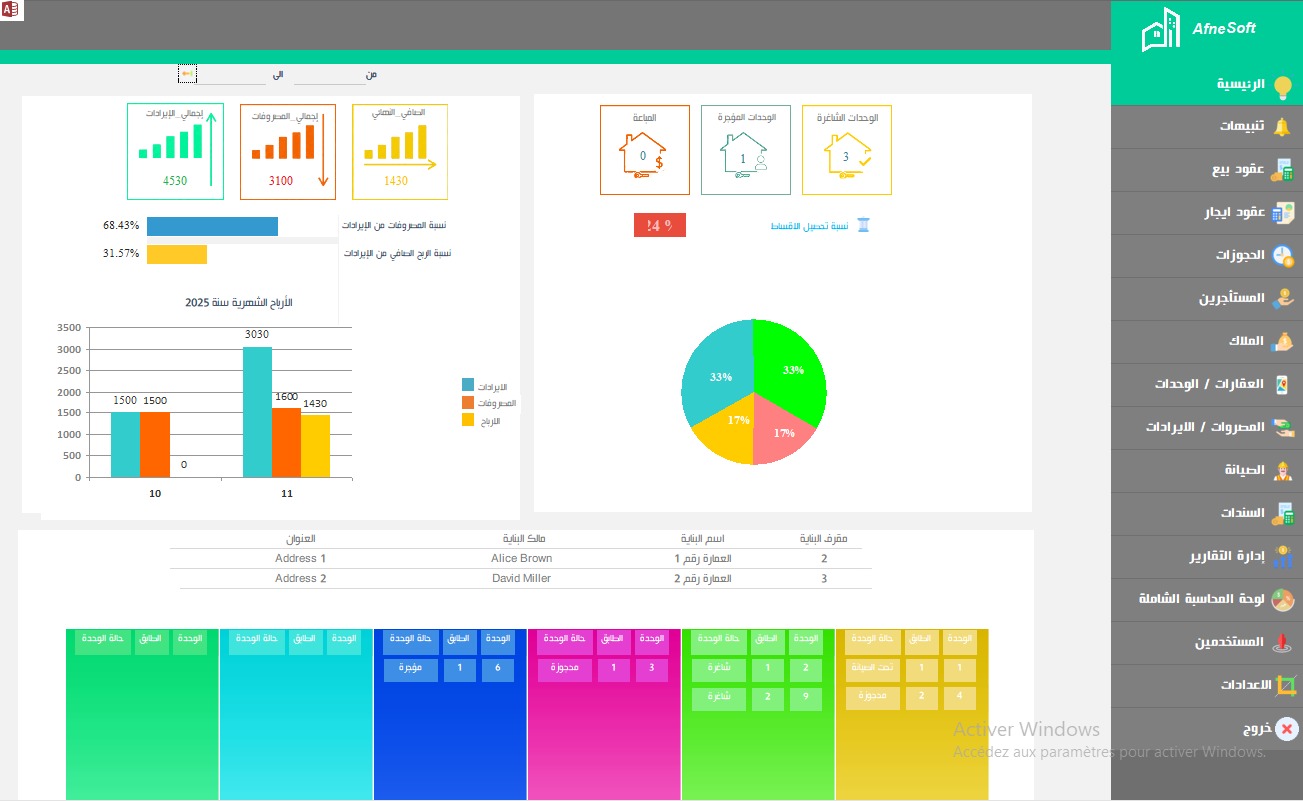Click the David Miller owner cell
The image size is (1303, 801).
tap(522, 578)
